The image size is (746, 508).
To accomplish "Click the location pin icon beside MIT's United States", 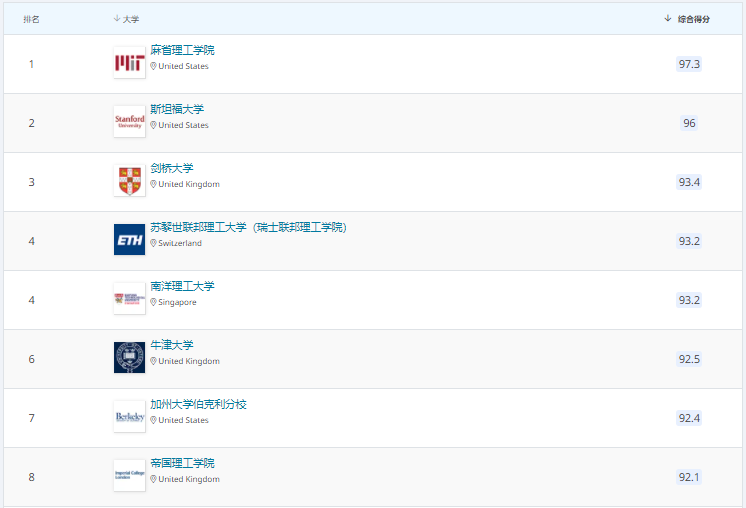I will pyautogui.click(x=153, y=66).
